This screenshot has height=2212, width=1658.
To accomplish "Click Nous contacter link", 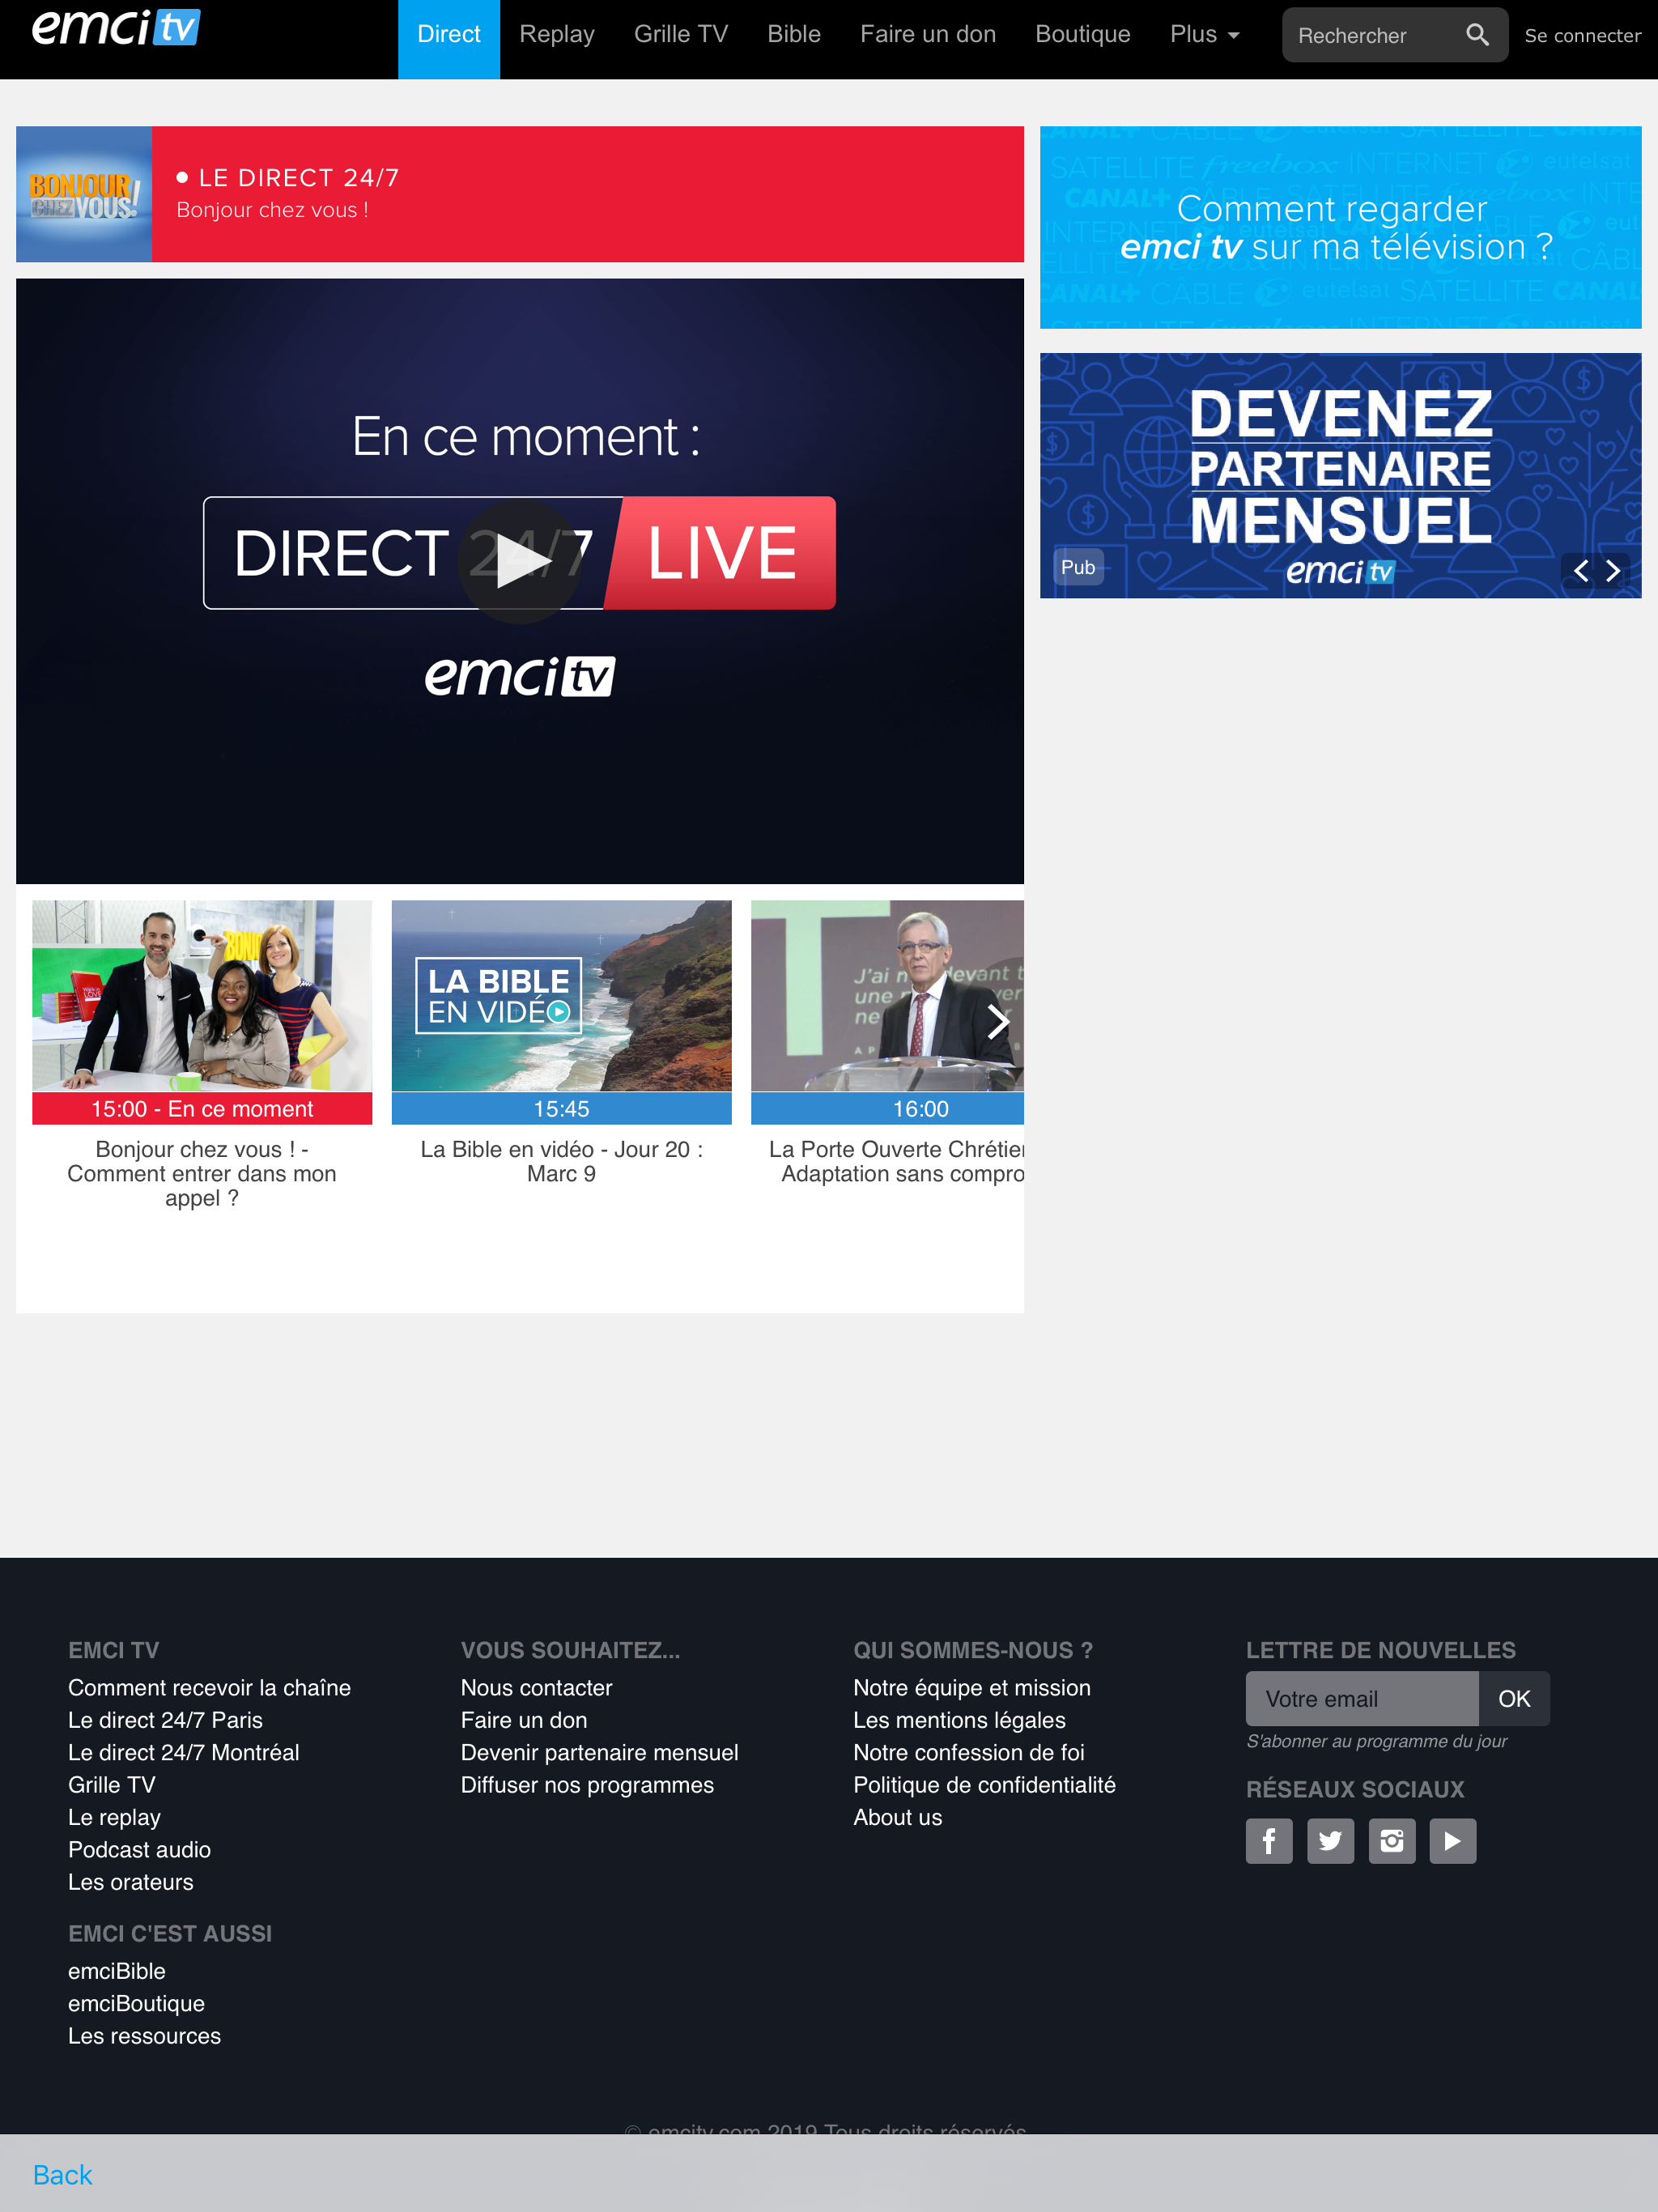I will (x=536, y=1687).
